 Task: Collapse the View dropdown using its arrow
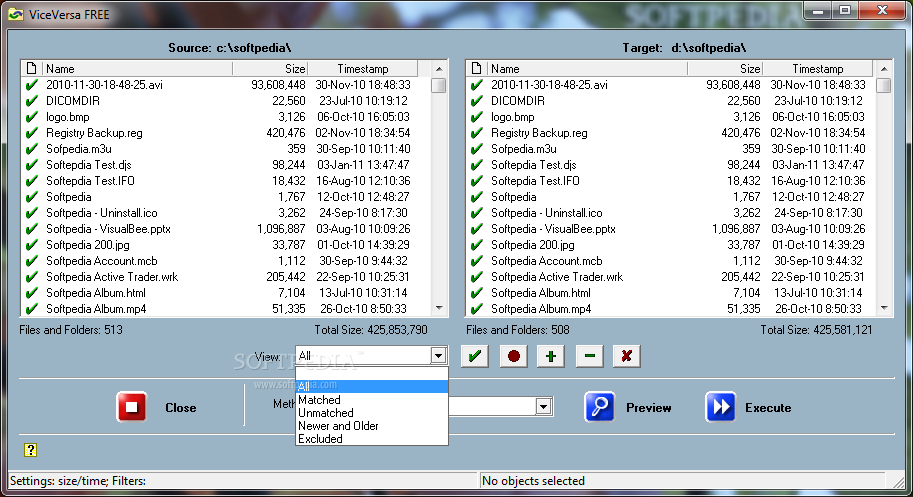438,355
